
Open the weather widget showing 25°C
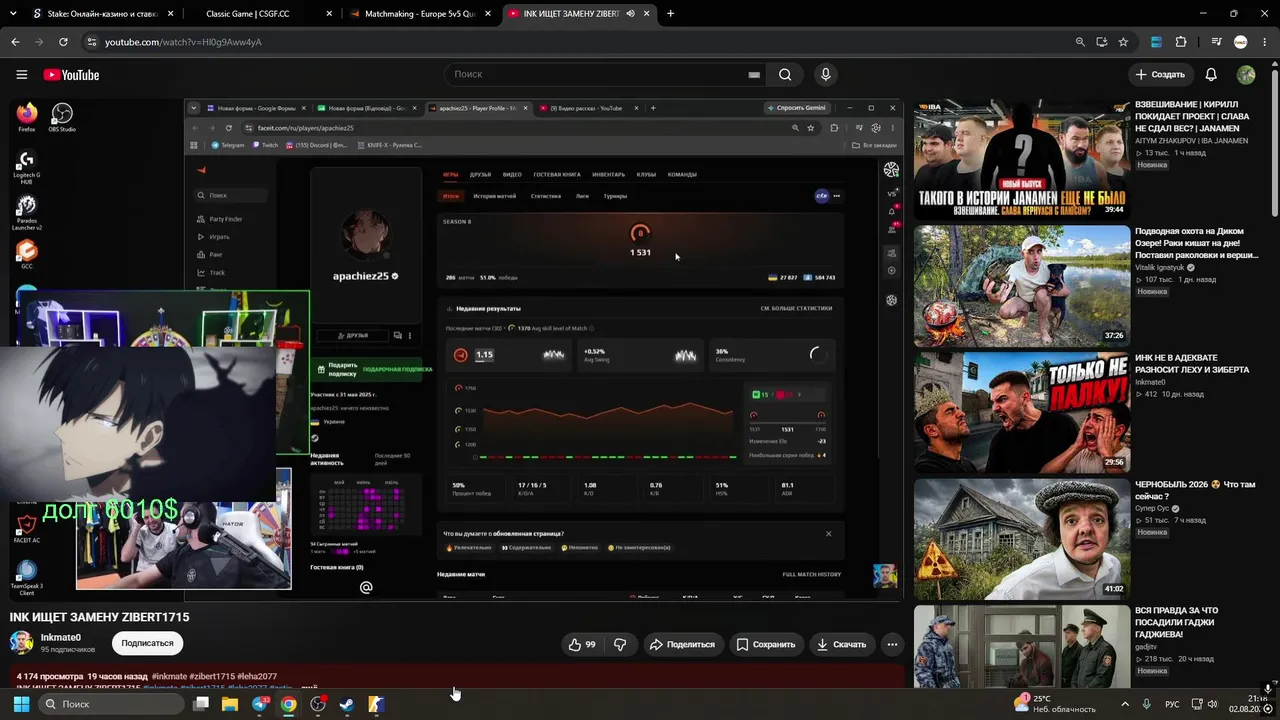pos(1053,704)
